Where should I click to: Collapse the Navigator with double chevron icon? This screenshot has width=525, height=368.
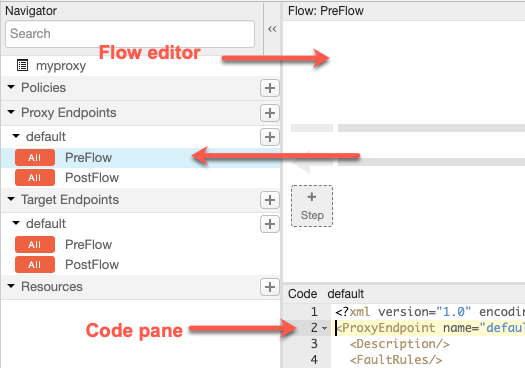(272, 29)
